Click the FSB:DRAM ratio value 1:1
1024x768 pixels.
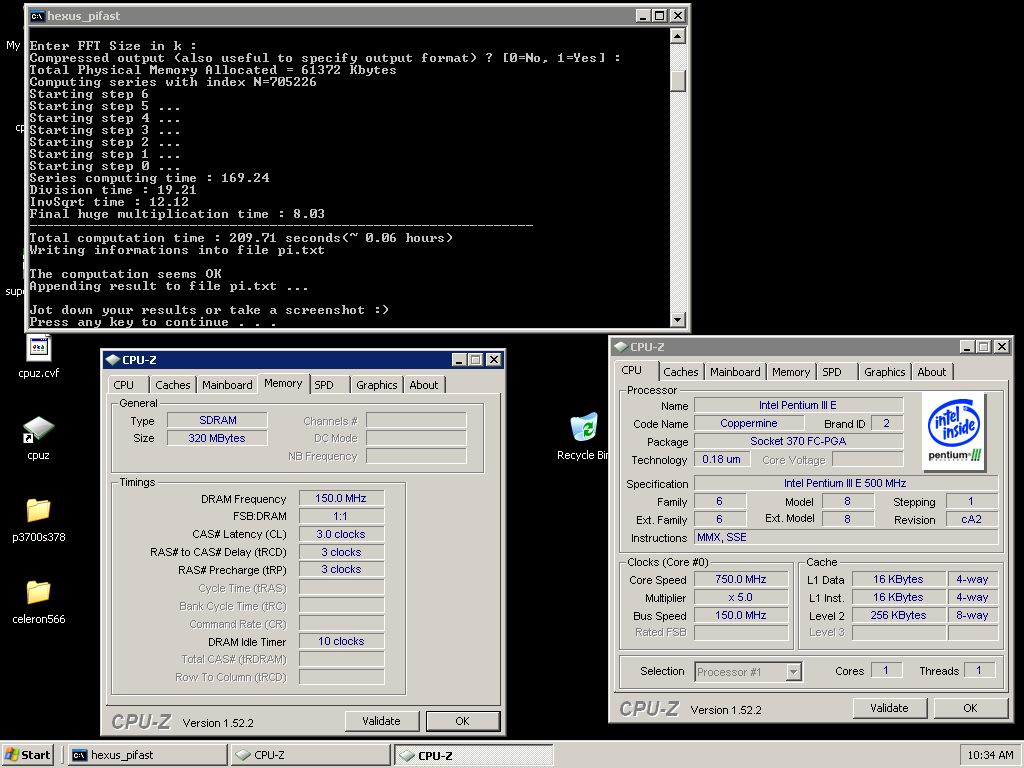(341, 516)
